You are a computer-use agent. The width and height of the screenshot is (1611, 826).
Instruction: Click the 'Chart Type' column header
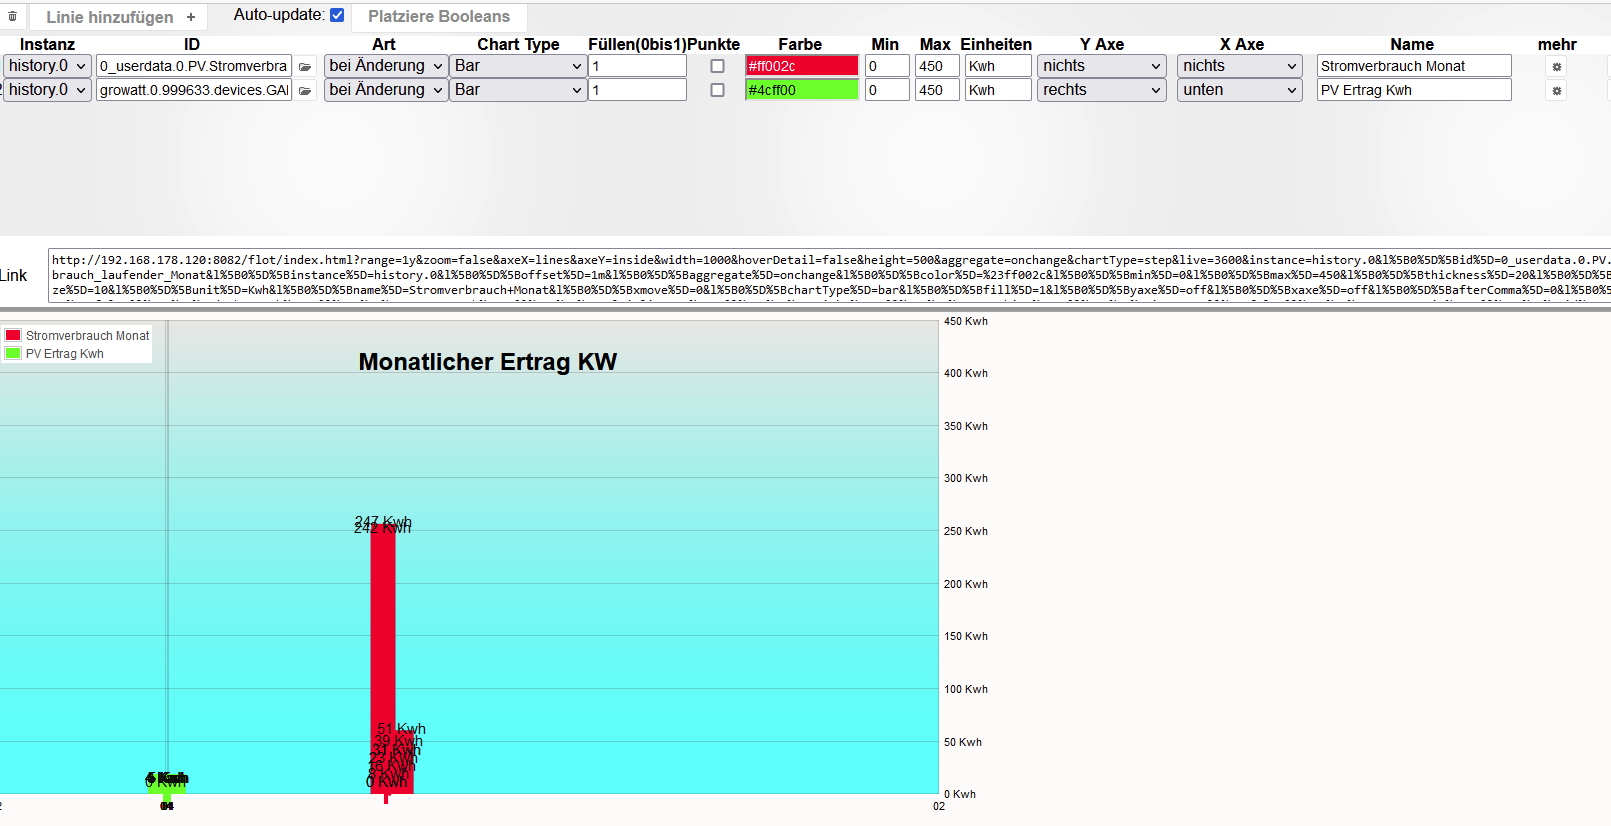pos(518,44)
